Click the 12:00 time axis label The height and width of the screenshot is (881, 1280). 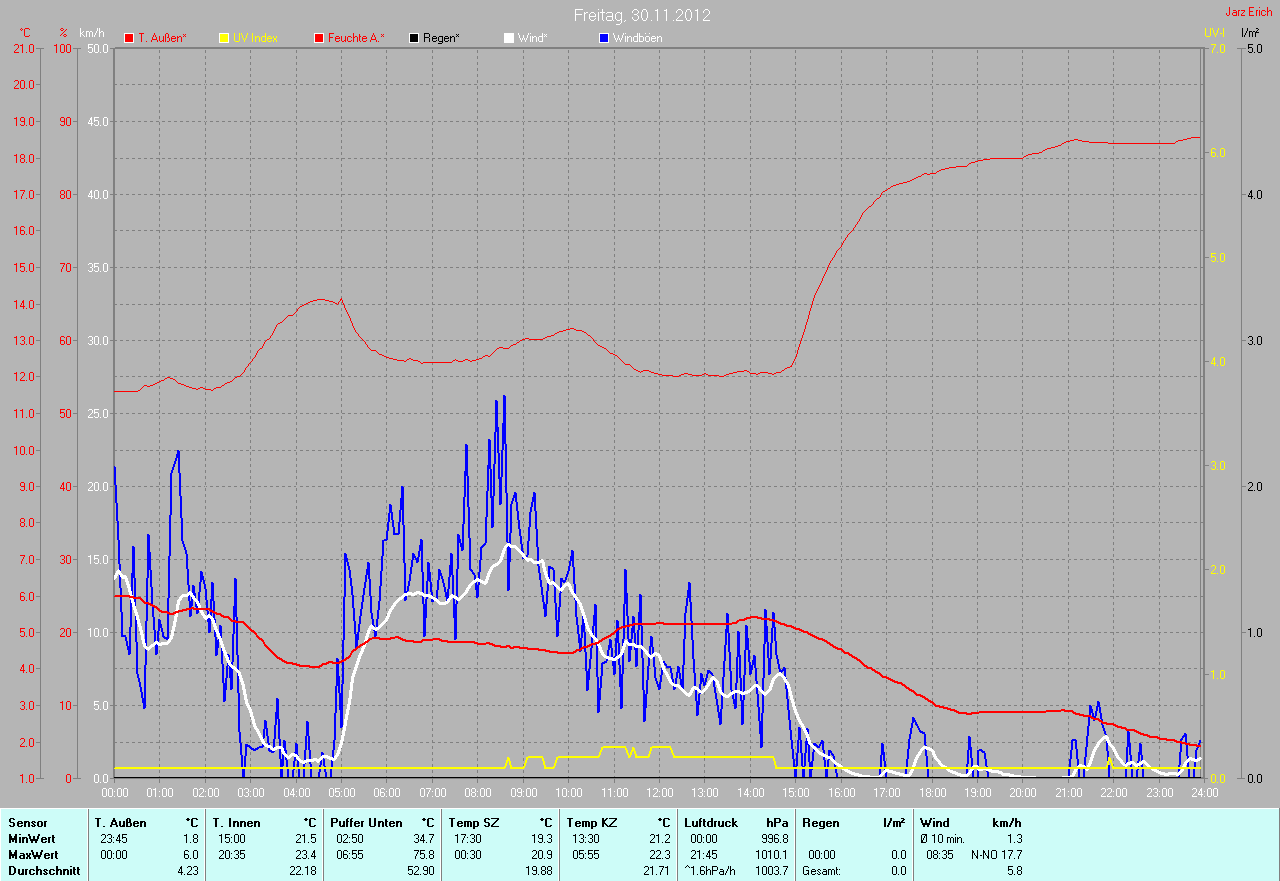659,793
